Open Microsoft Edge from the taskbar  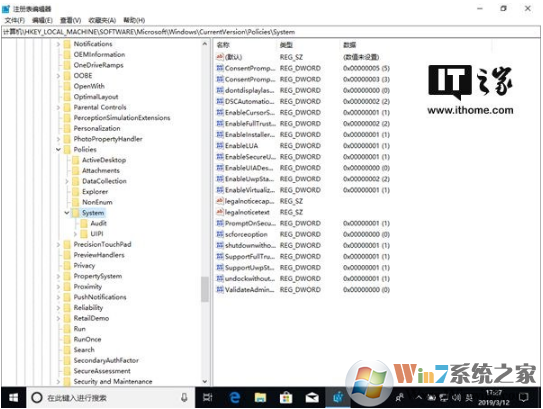click(235, 398)
